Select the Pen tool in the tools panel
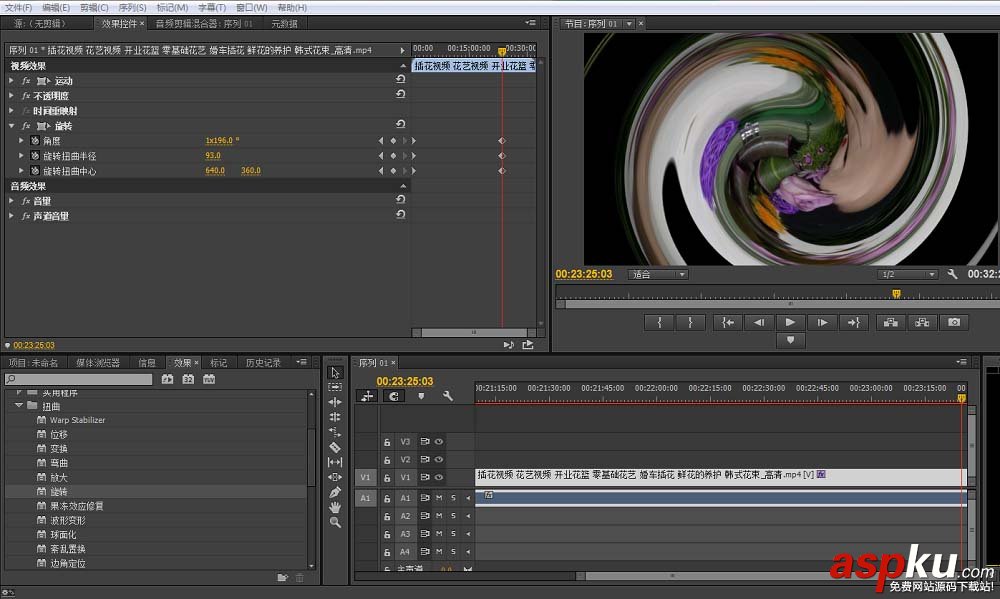 click(x=335, y=492)
